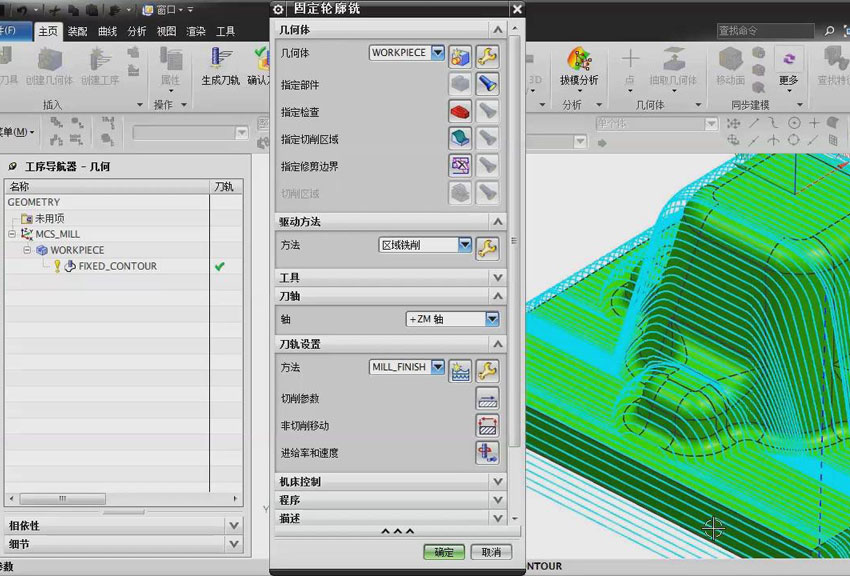Image resolution: width=850 pixels, height=576 pixels.
Task: Expand the 机床控制 section
Action: click(496, 481)
